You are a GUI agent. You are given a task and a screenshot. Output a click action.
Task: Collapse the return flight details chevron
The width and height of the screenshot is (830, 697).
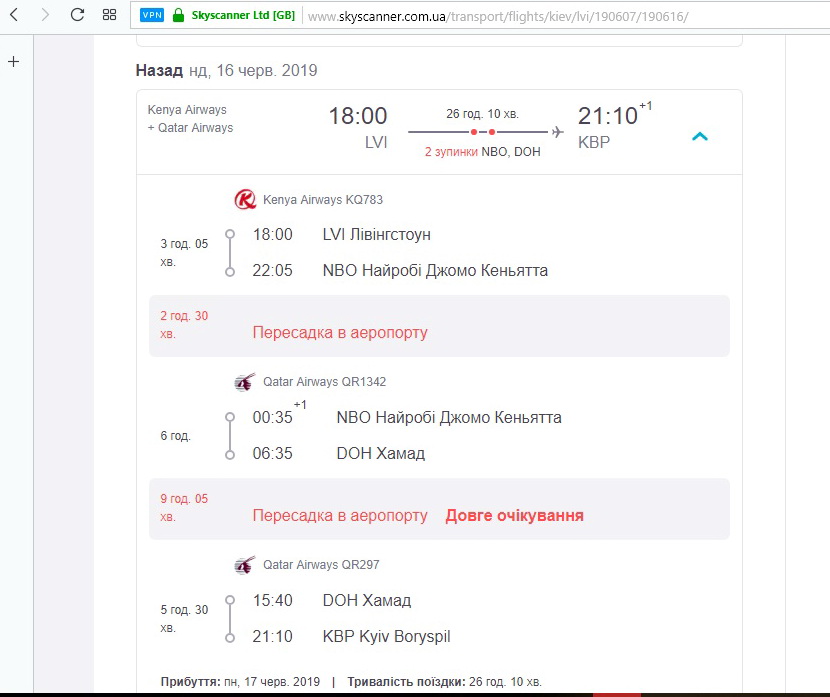click(x=700, y=137)
